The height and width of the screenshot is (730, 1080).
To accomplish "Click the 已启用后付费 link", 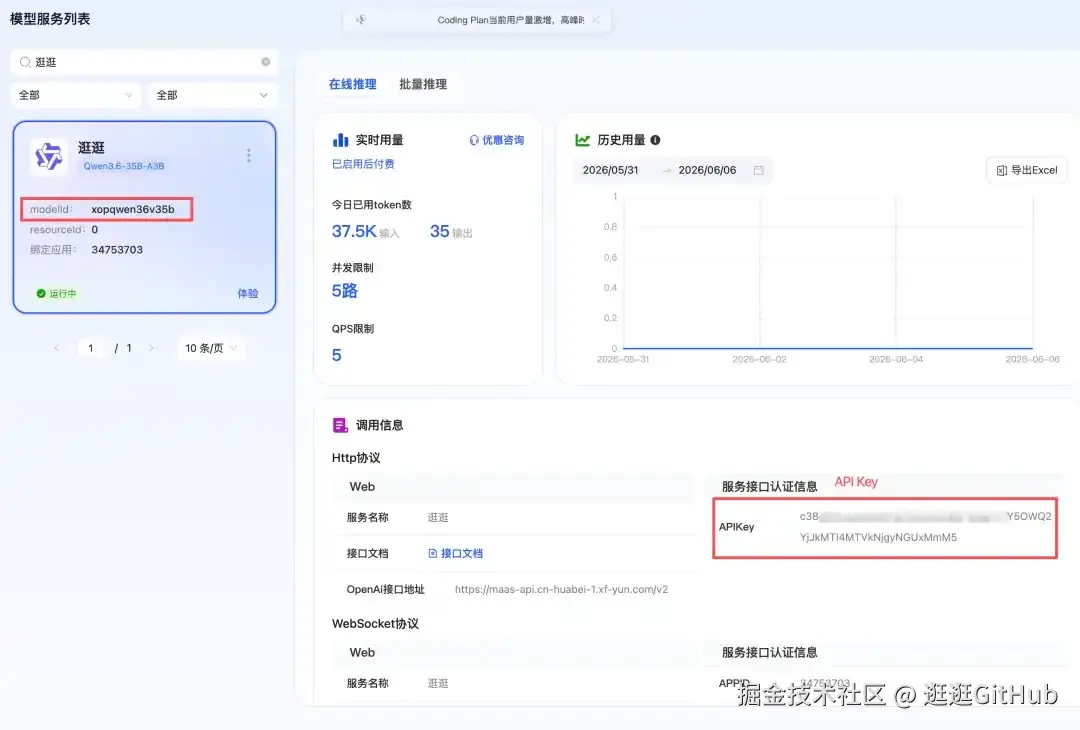I will (363, 164).
